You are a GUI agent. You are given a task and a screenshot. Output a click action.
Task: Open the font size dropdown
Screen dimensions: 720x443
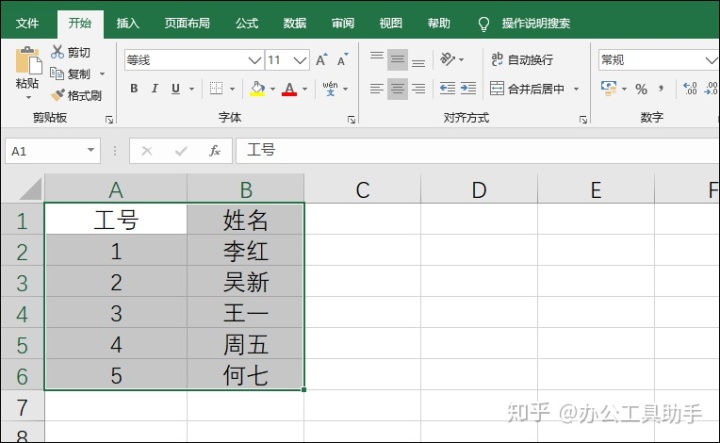[x=300, y=60]
